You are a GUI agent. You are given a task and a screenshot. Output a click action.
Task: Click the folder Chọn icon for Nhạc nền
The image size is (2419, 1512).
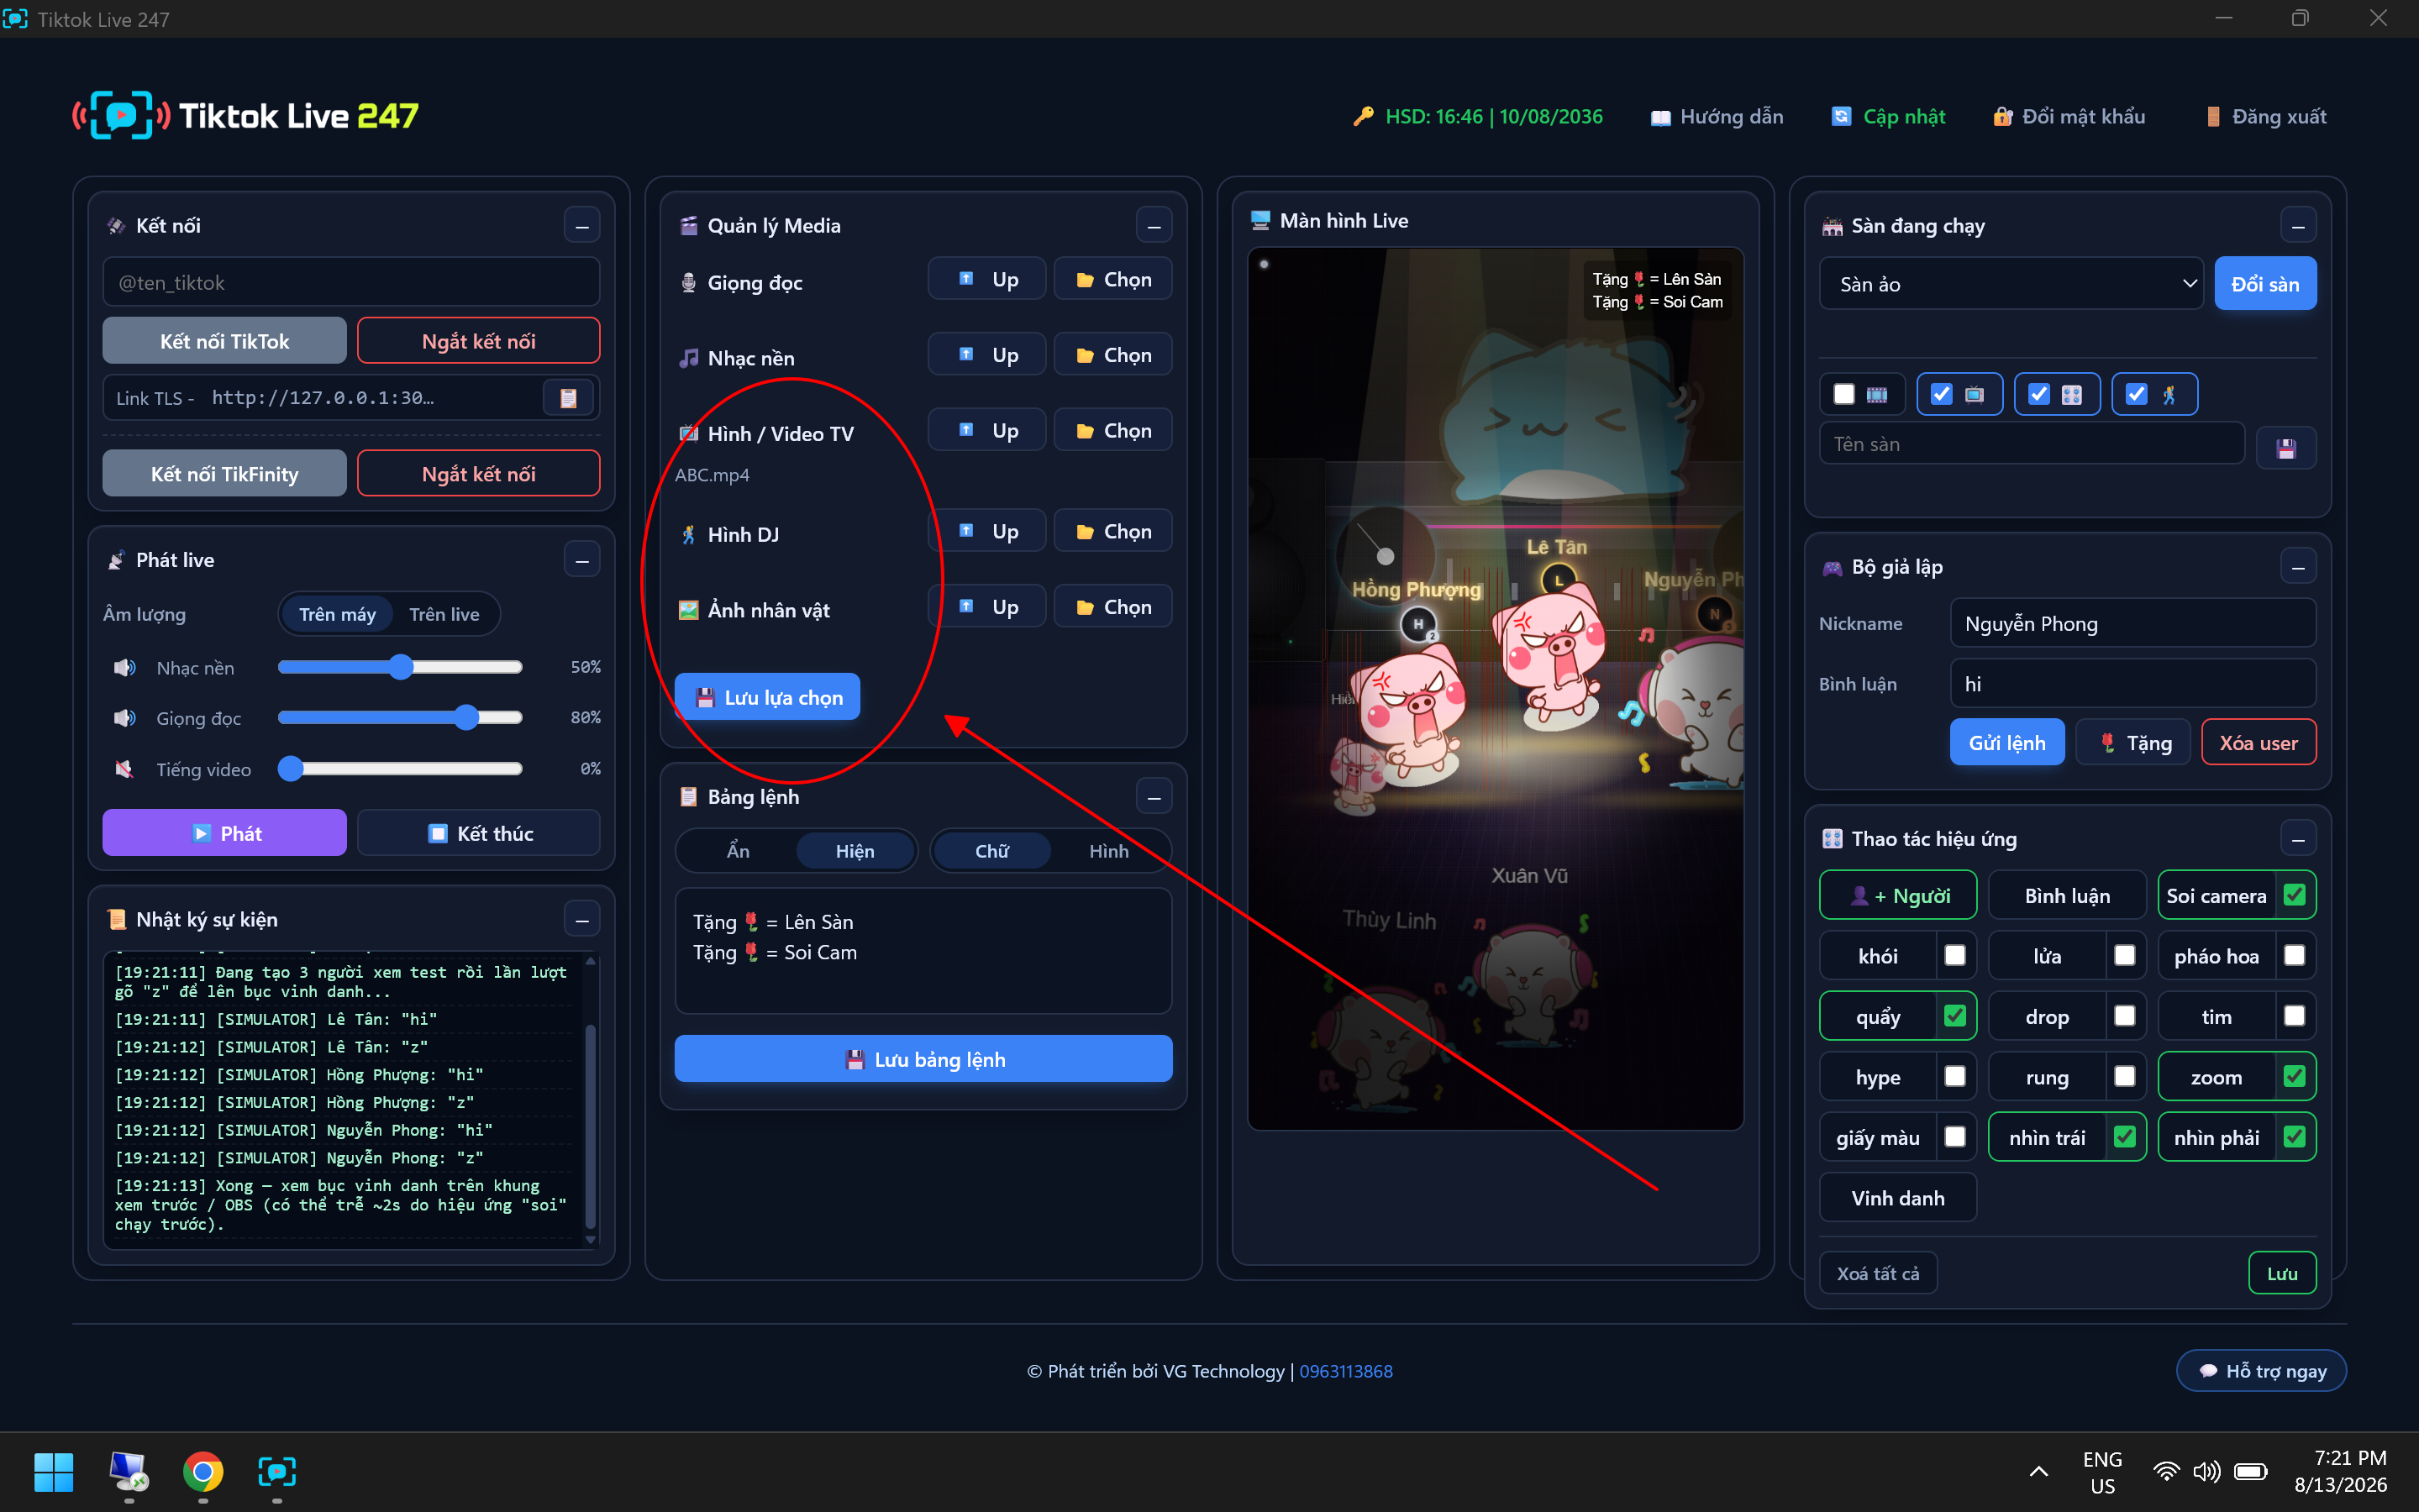tap(1084, 356)
